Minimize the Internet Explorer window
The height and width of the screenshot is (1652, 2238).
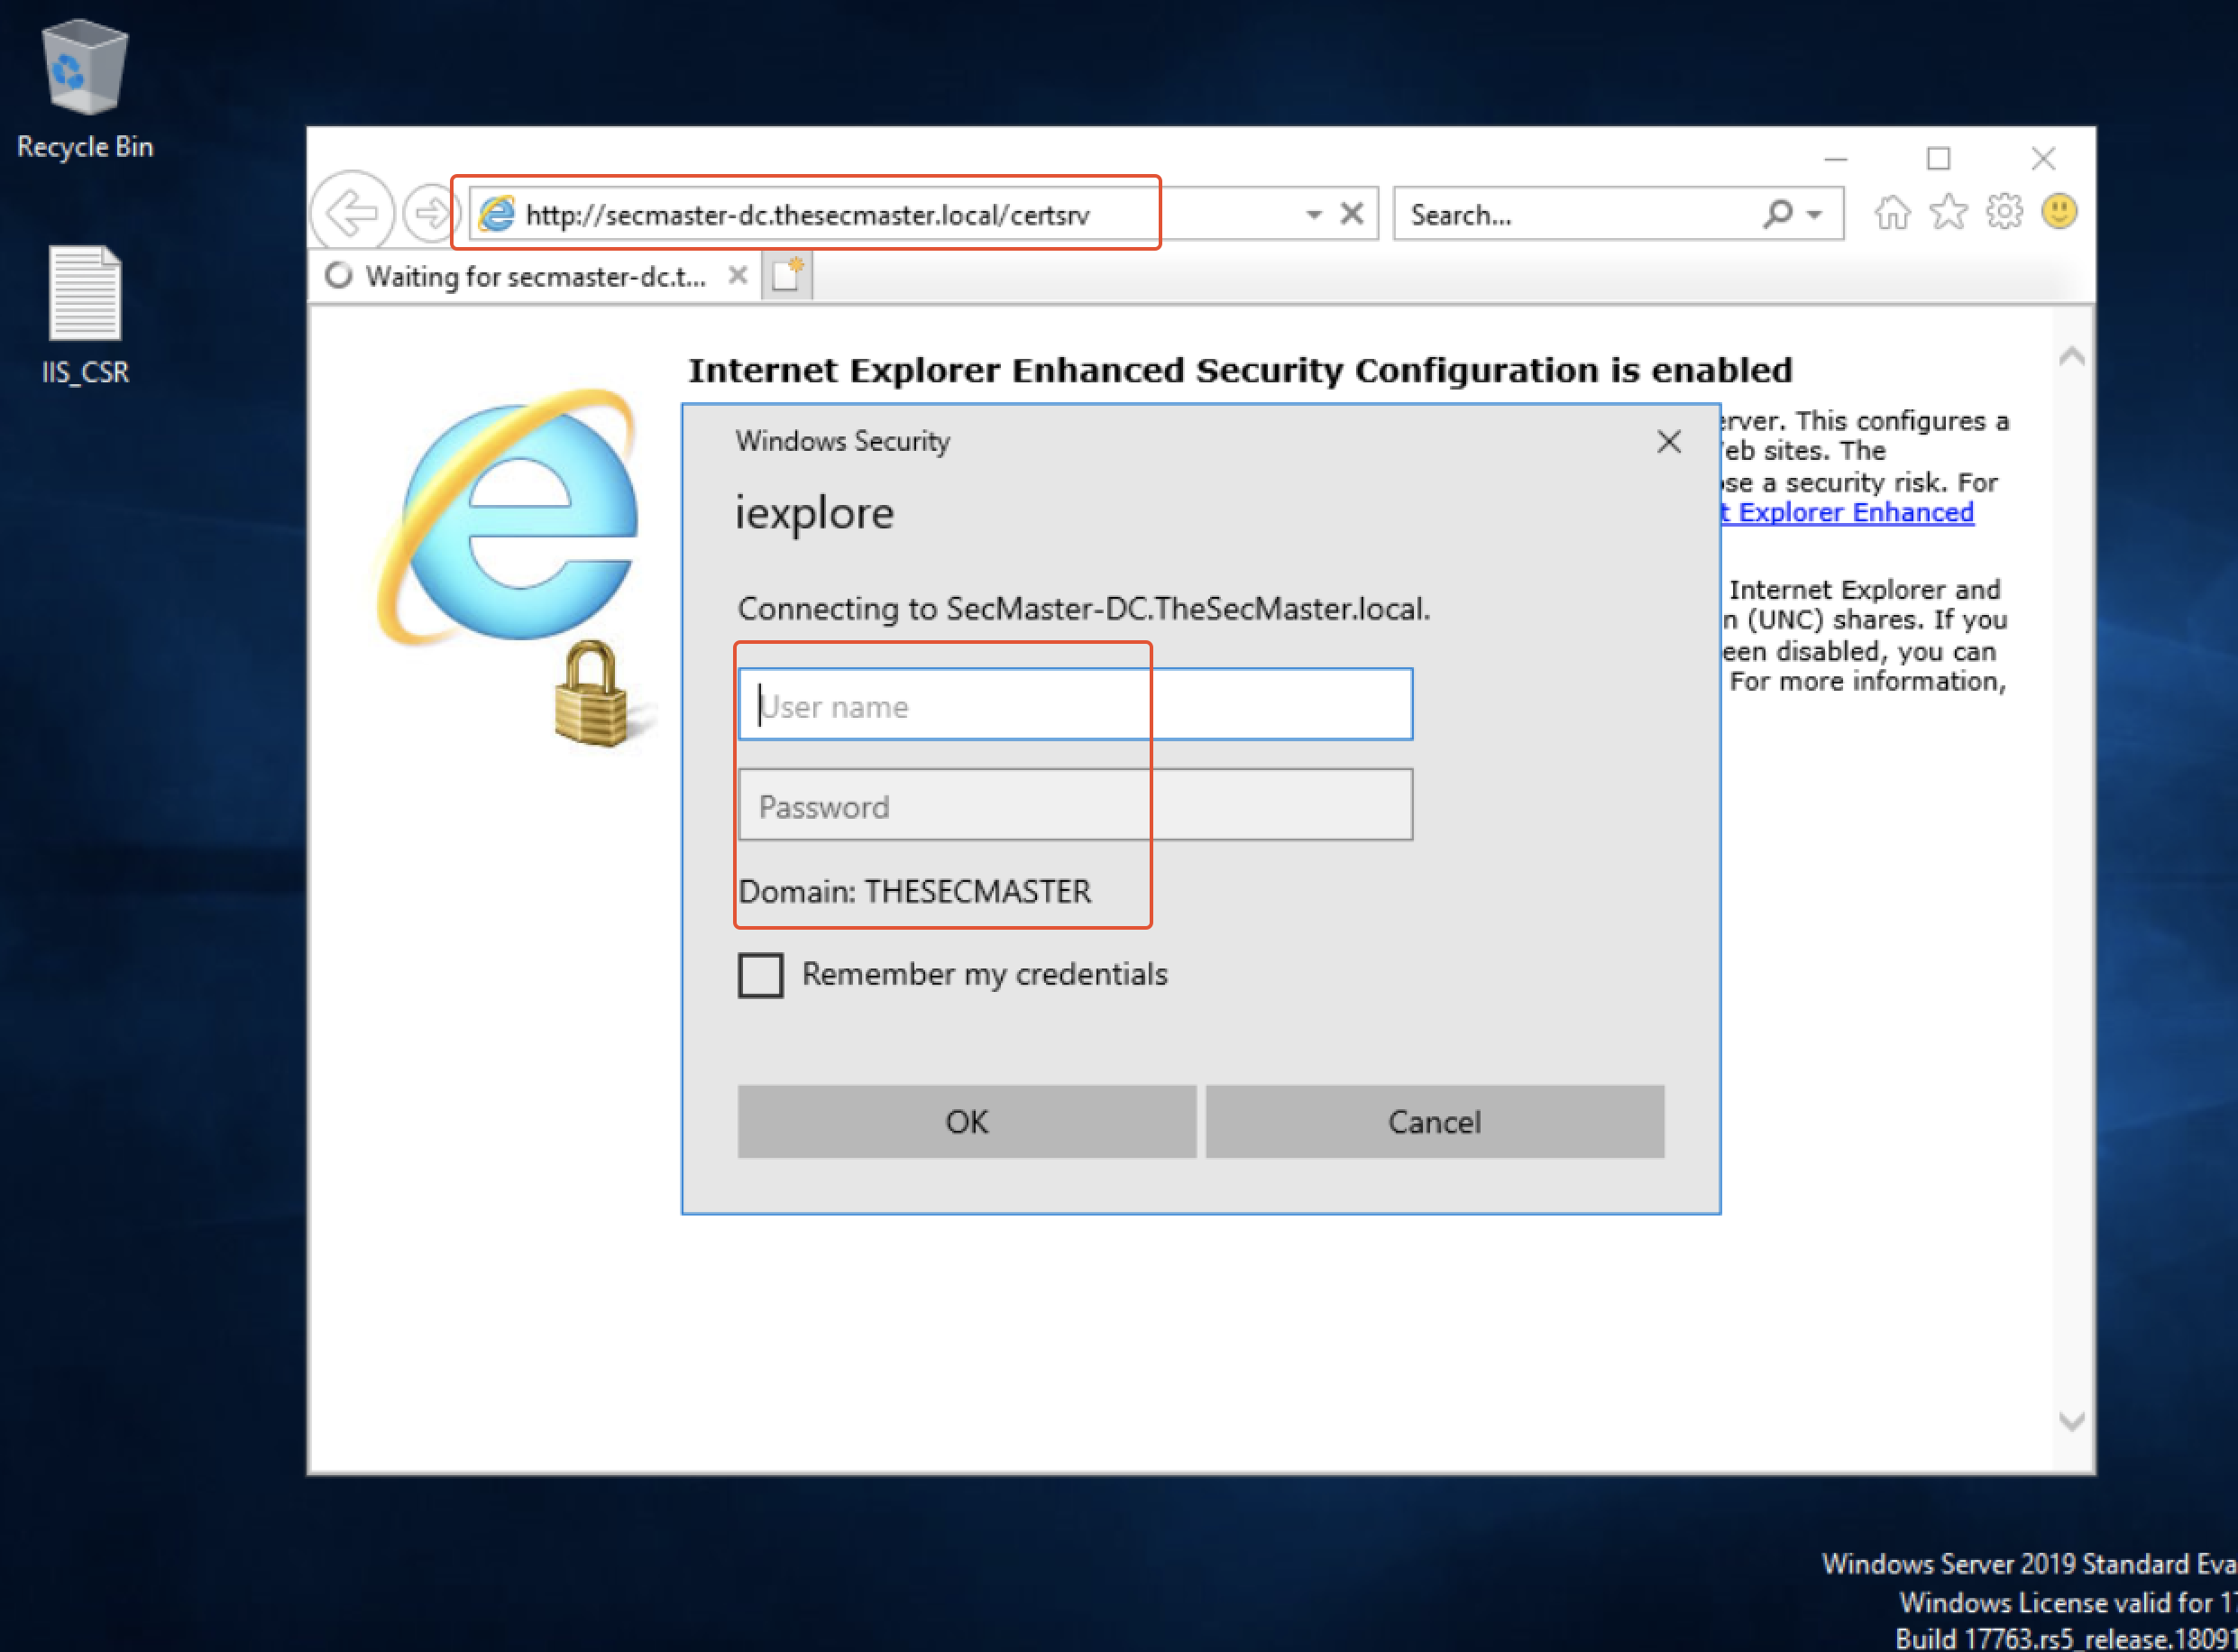(1835, 158)
